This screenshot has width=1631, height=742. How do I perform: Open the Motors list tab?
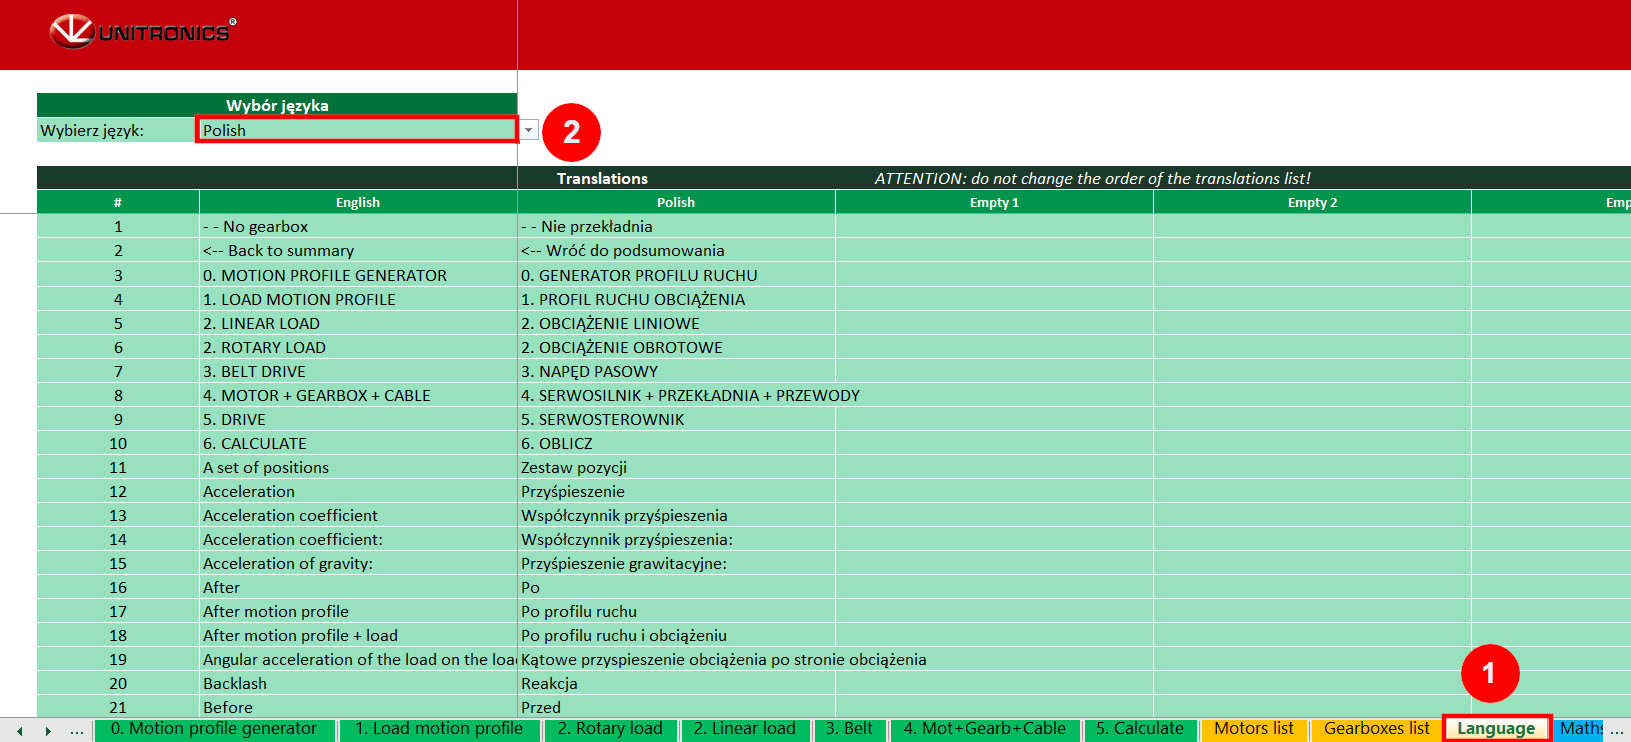click(1254, 729)
